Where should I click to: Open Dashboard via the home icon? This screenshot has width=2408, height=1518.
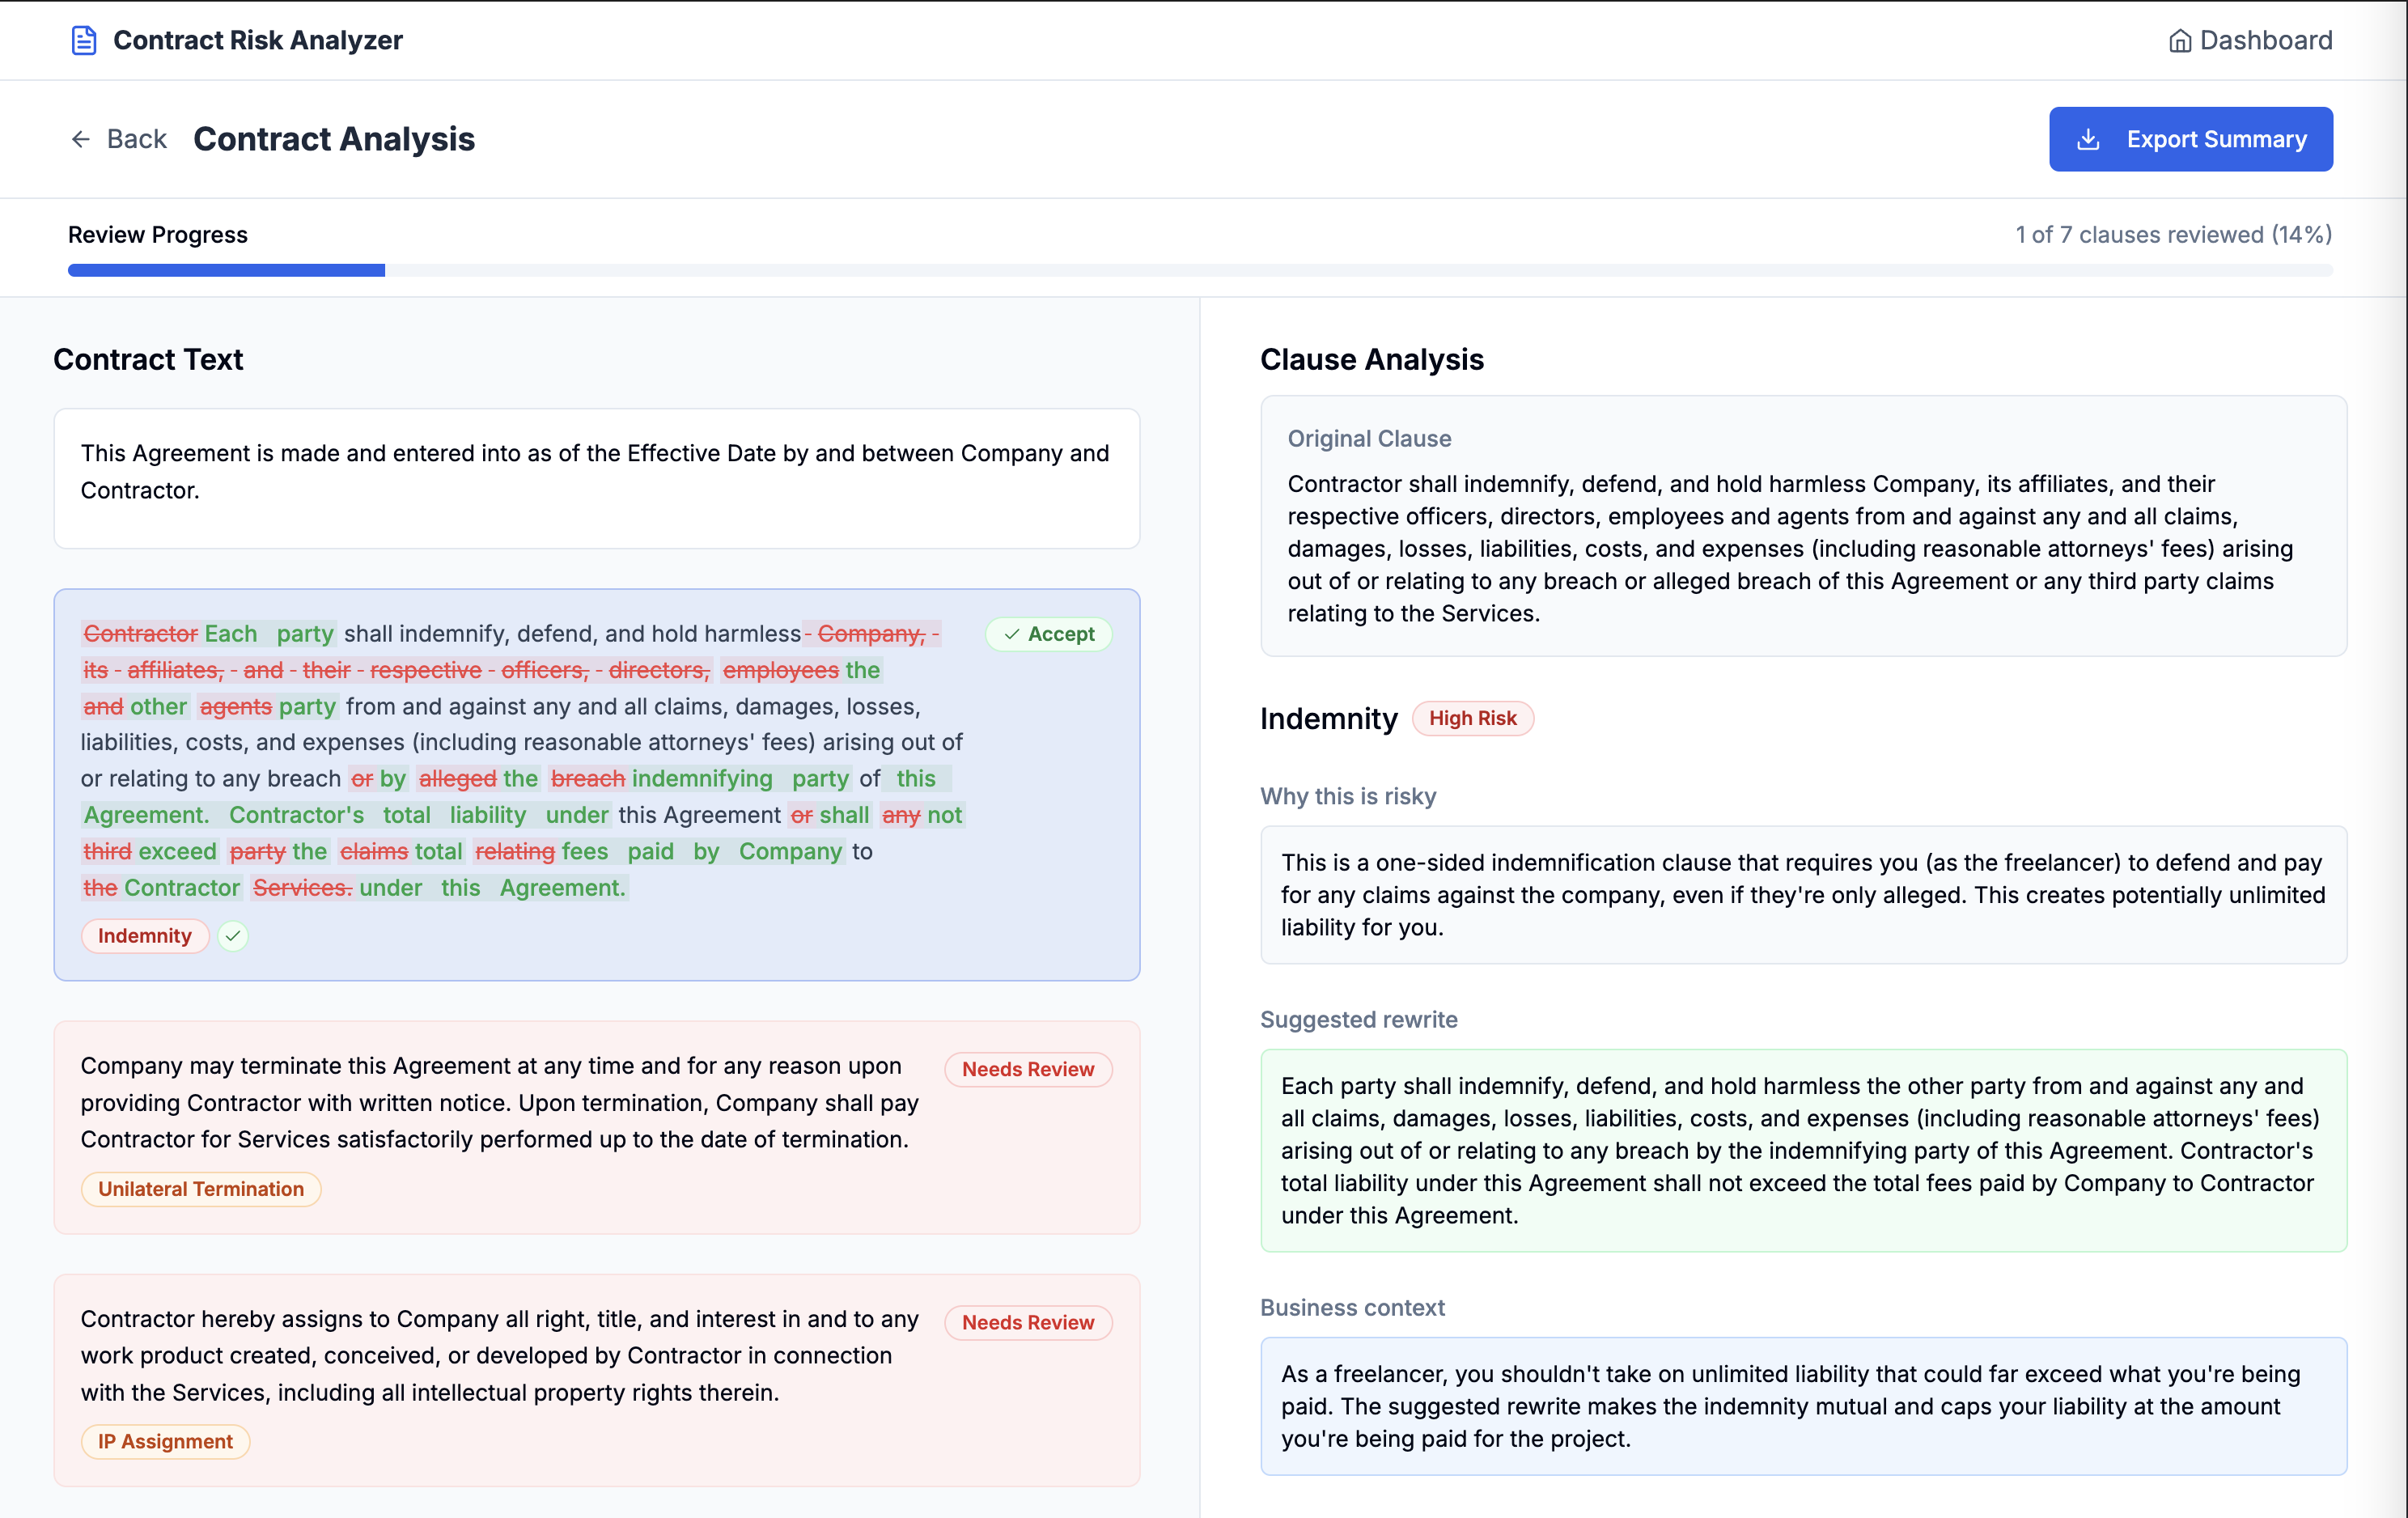click(2179, 40)
